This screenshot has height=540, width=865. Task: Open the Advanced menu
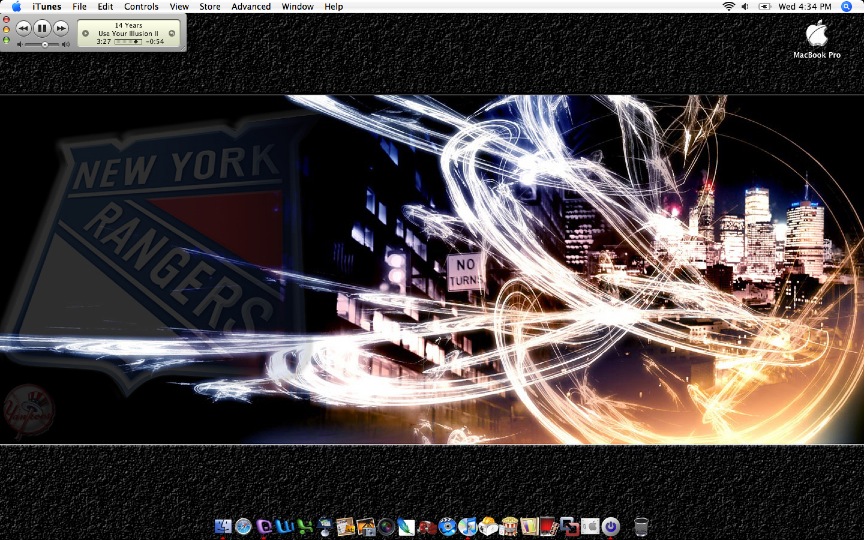(x=251, y=7)
